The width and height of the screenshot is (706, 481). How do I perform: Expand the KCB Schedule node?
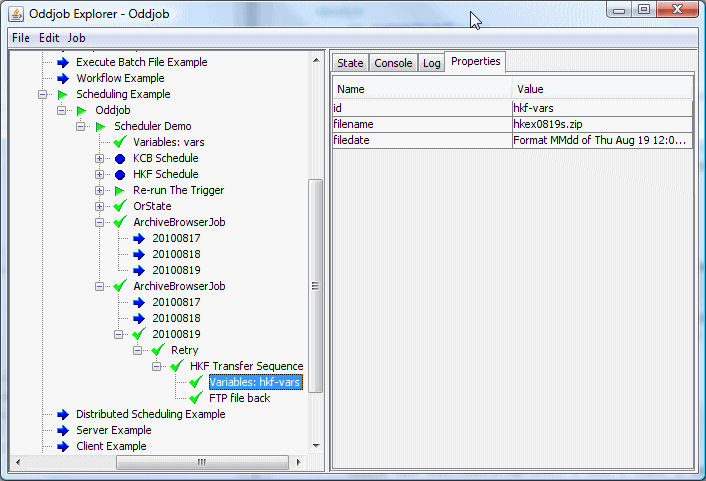pos(100,158)
